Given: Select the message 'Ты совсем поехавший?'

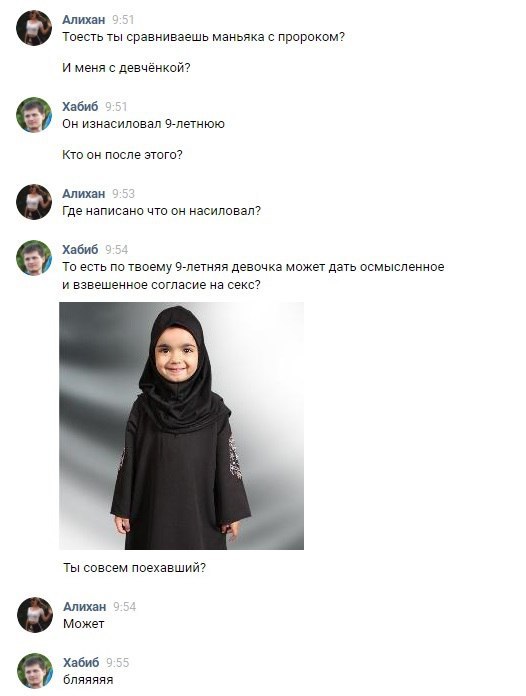Looking at the screenshot, I should point(134,568).
